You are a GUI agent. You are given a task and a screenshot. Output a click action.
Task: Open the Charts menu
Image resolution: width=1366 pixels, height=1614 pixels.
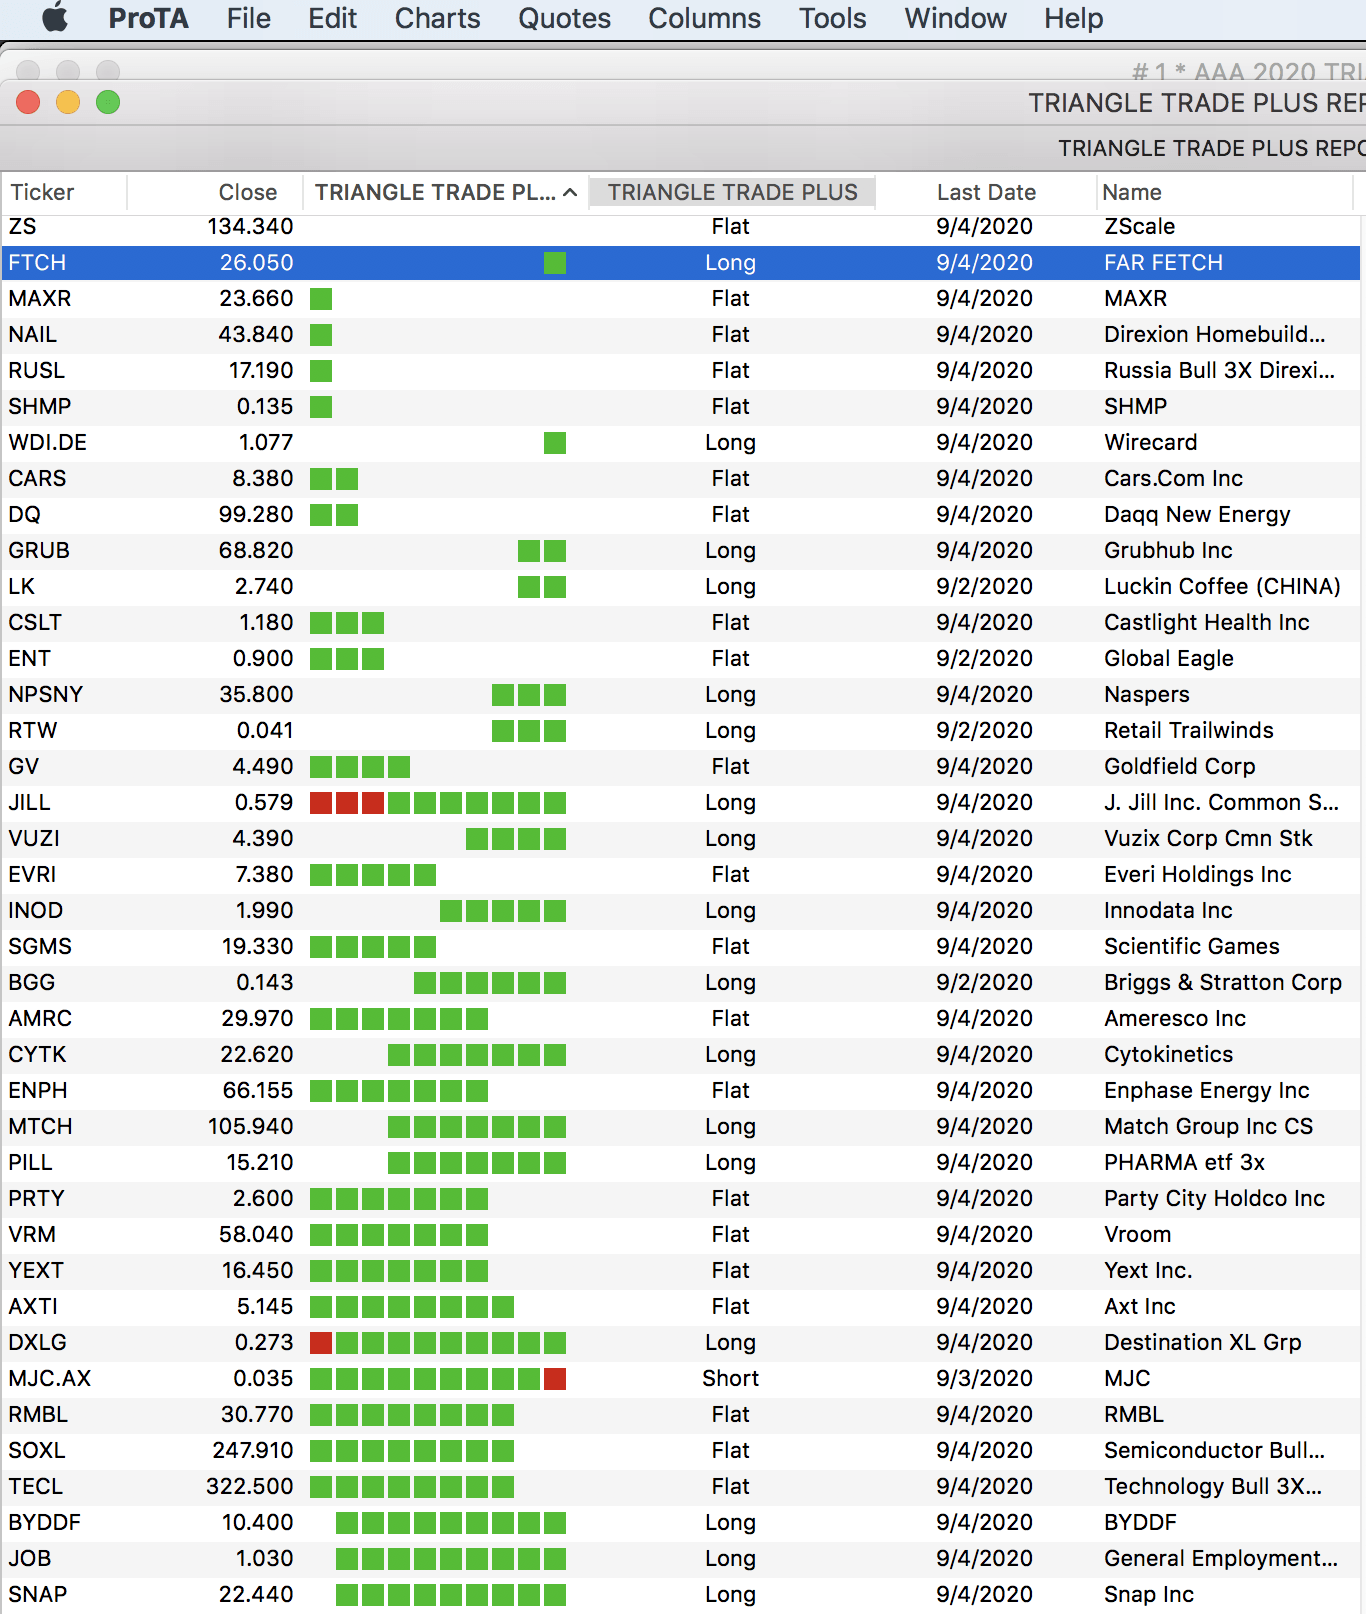437,18
